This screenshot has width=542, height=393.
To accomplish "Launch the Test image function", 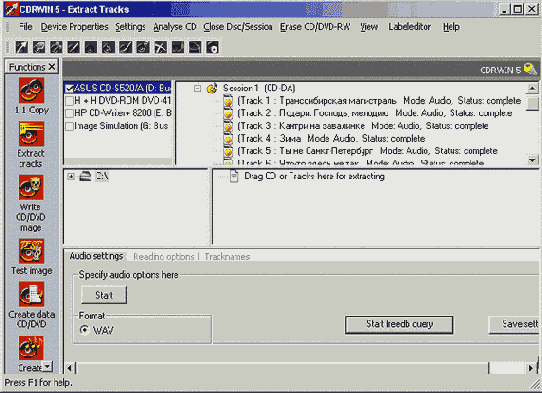I will tap(31, 251).
